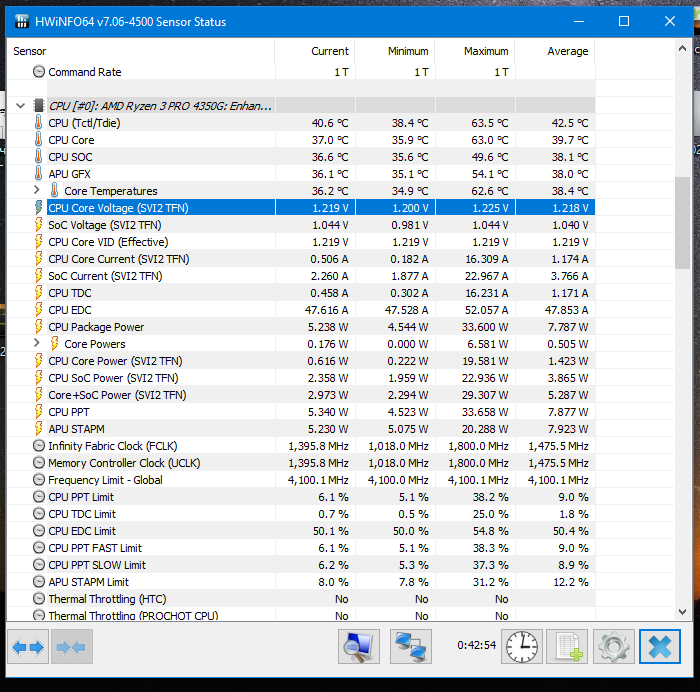Click the 47.616 A current CPU EDC value
The image size is (700, 692).
point(326,310)
